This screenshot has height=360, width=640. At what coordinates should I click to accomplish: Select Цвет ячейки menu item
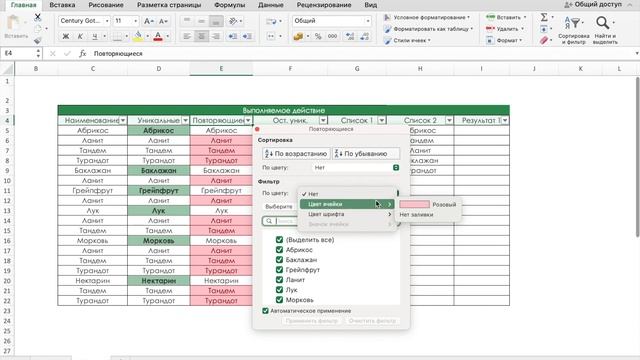[x=347, y=204]
